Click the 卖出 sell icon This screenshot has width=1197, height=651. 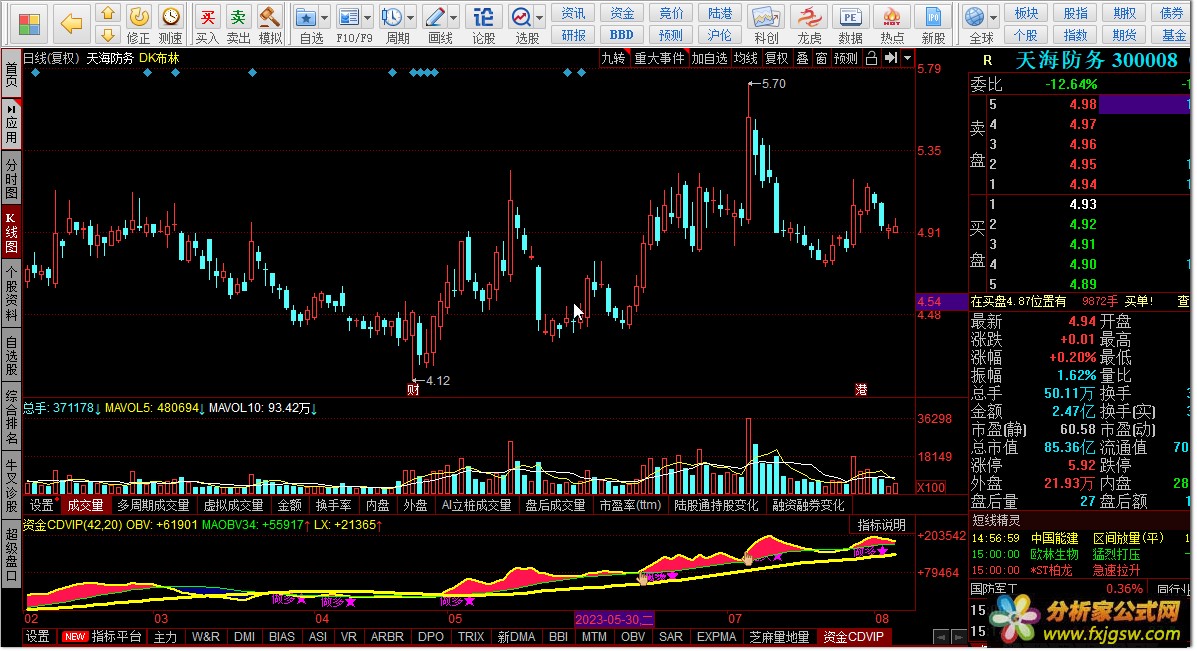238,24
